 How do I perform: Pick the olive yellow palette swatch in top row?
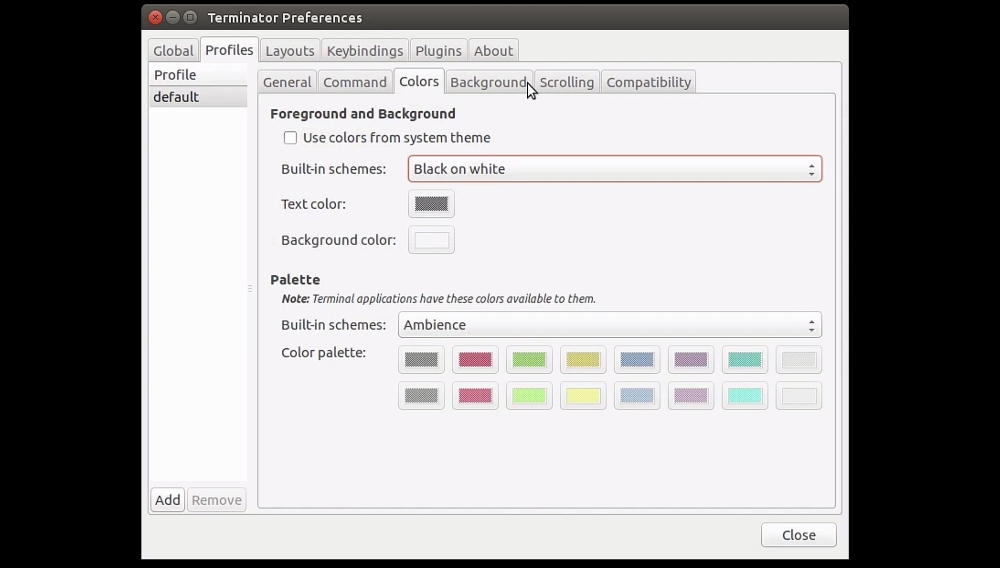(583, 360)
